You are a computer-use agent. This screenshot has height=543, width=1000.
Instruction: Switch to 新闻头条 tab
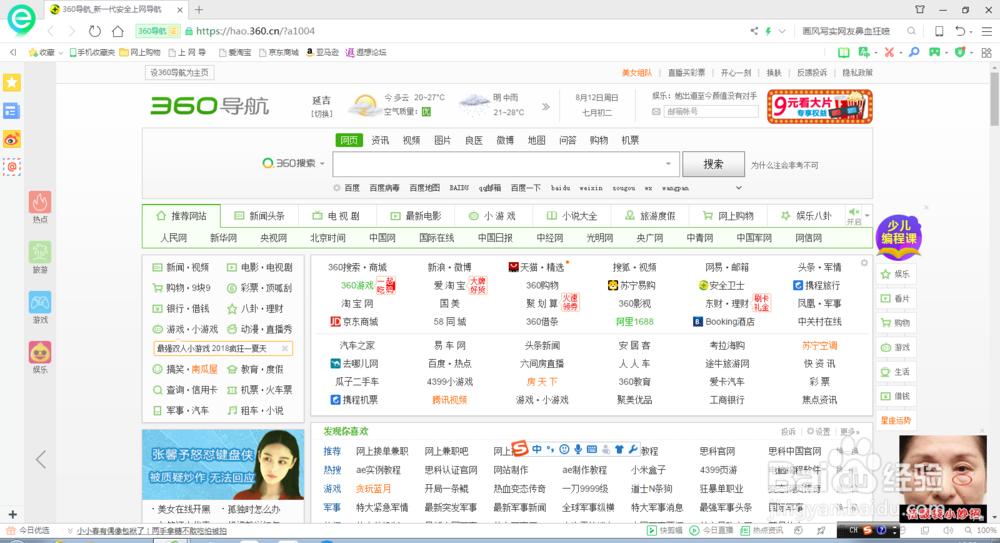point(260,216)
